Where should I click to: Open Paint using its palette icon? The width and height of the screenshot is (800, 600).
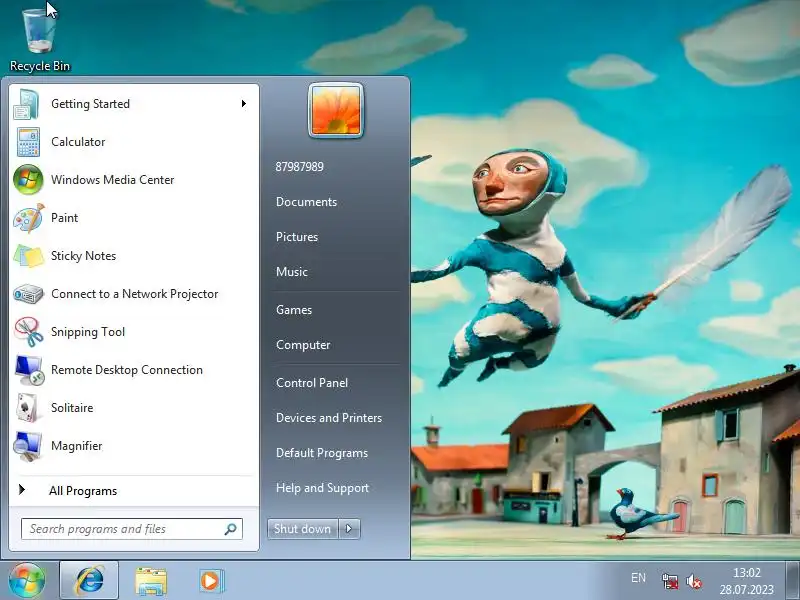tap(29, 218)
